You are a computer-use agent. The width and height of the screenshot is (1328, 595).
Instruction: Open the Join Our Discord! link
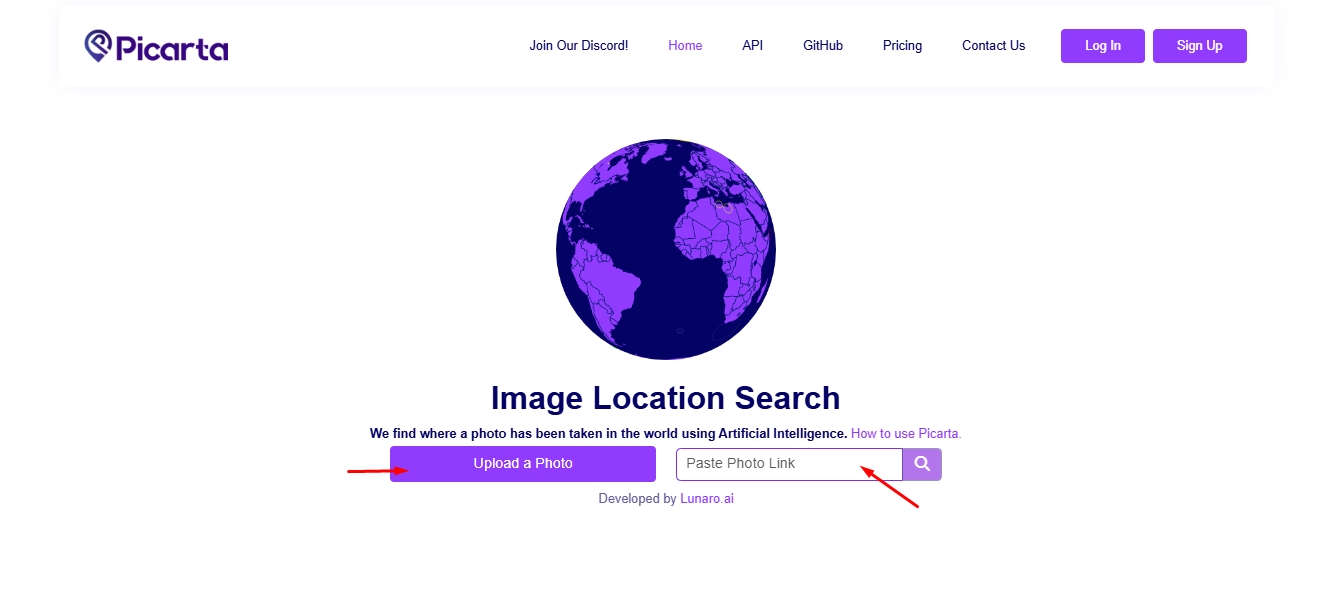pyautogui.click(x=579, y=46)
